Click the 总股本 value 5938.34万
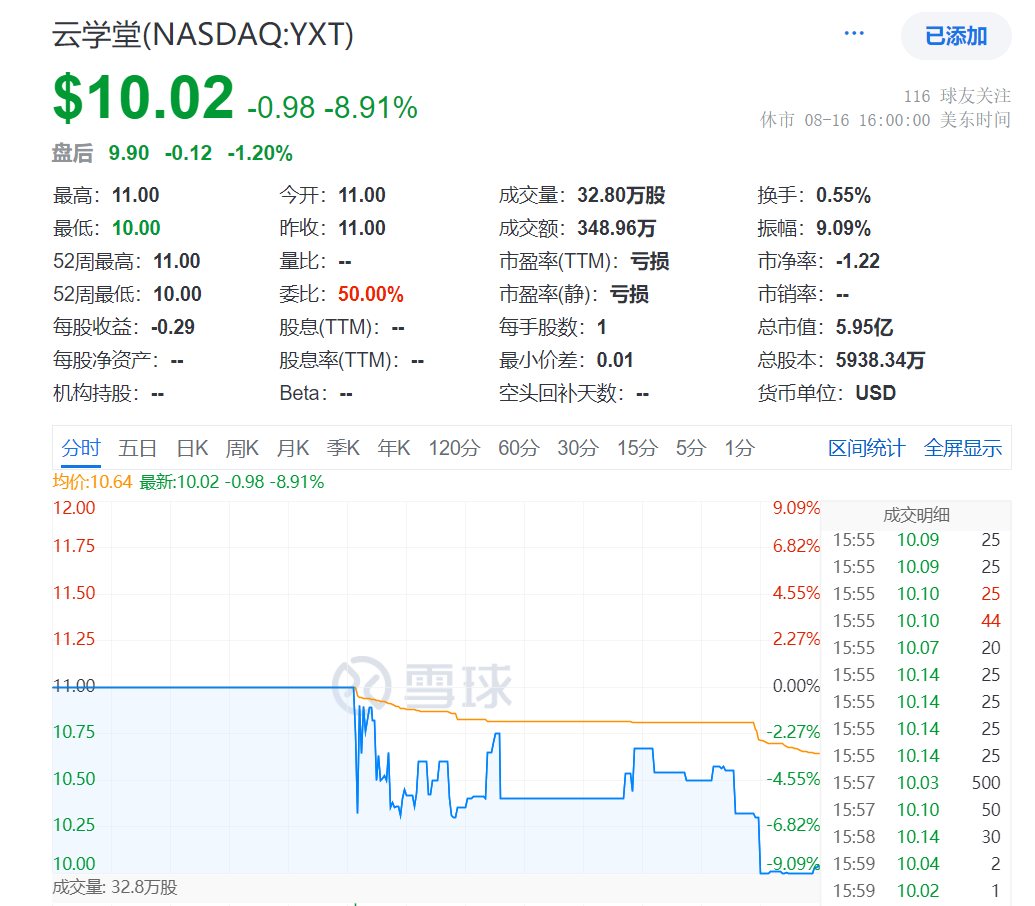 (x=880, y=360)
